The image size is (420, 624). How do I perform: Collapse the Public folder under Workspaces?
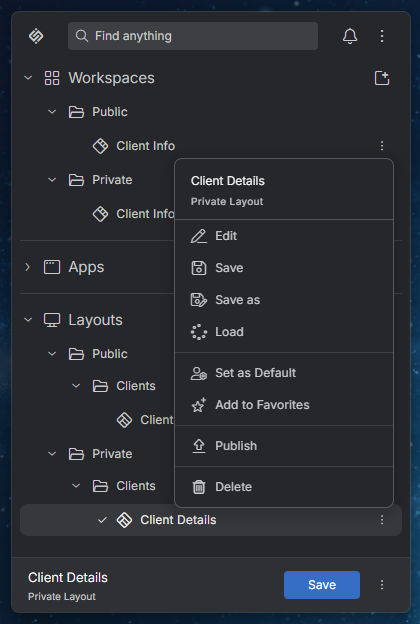coord(52,112)
